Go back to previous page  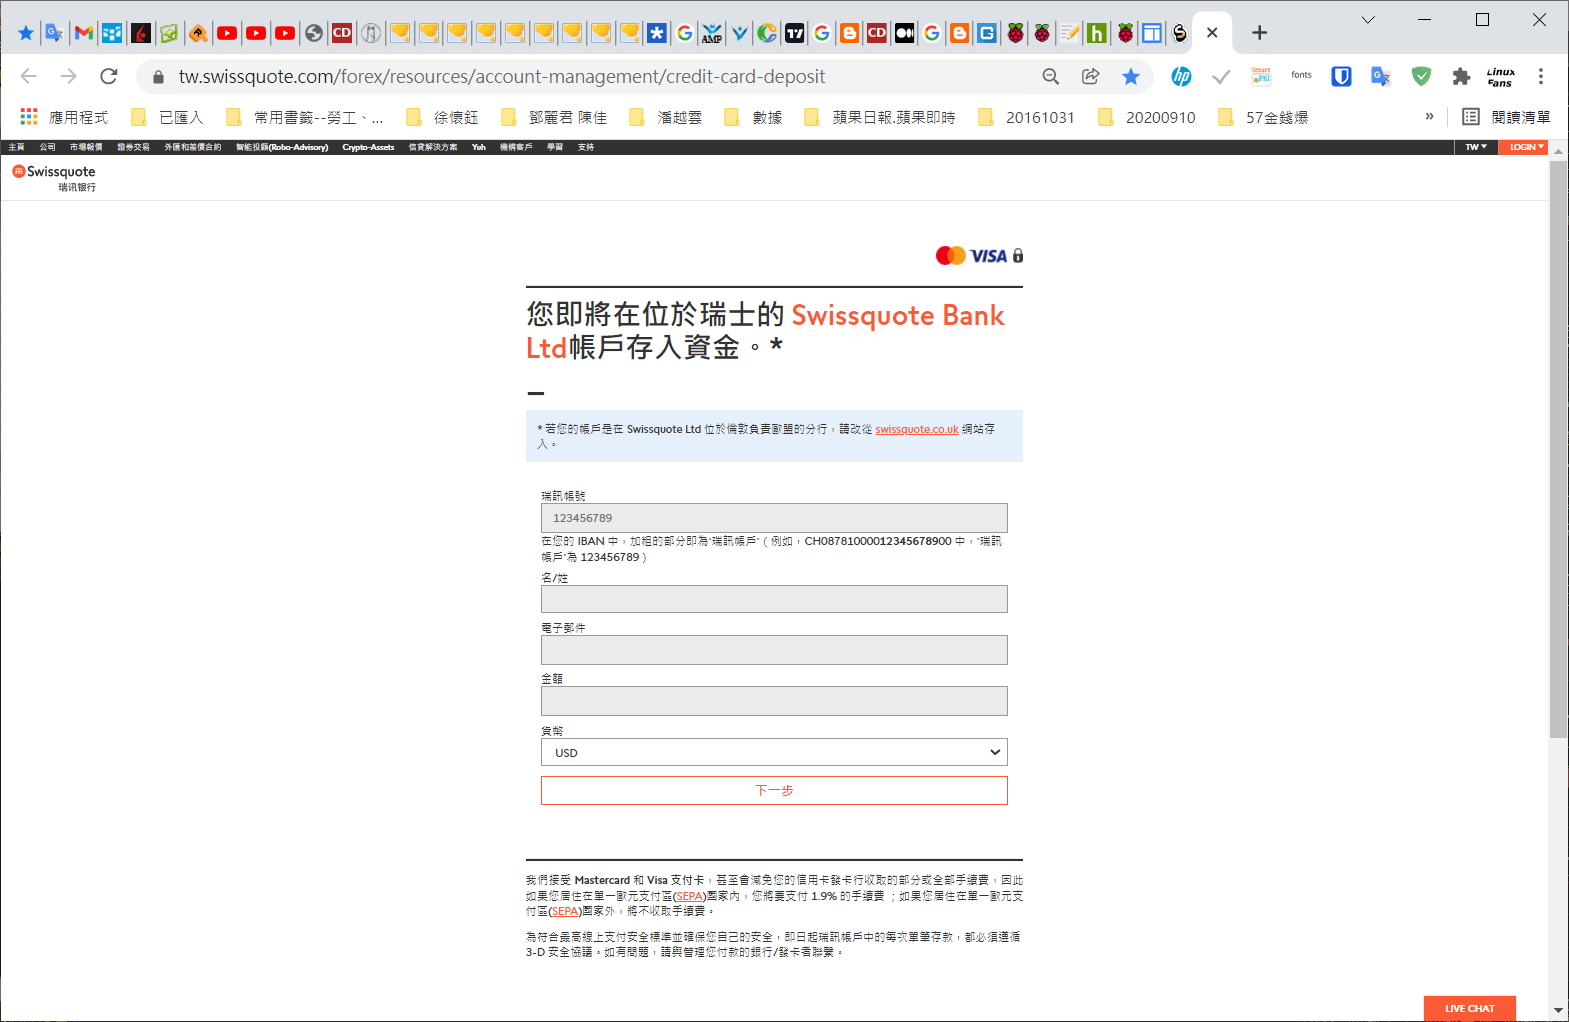pos(29,76)
